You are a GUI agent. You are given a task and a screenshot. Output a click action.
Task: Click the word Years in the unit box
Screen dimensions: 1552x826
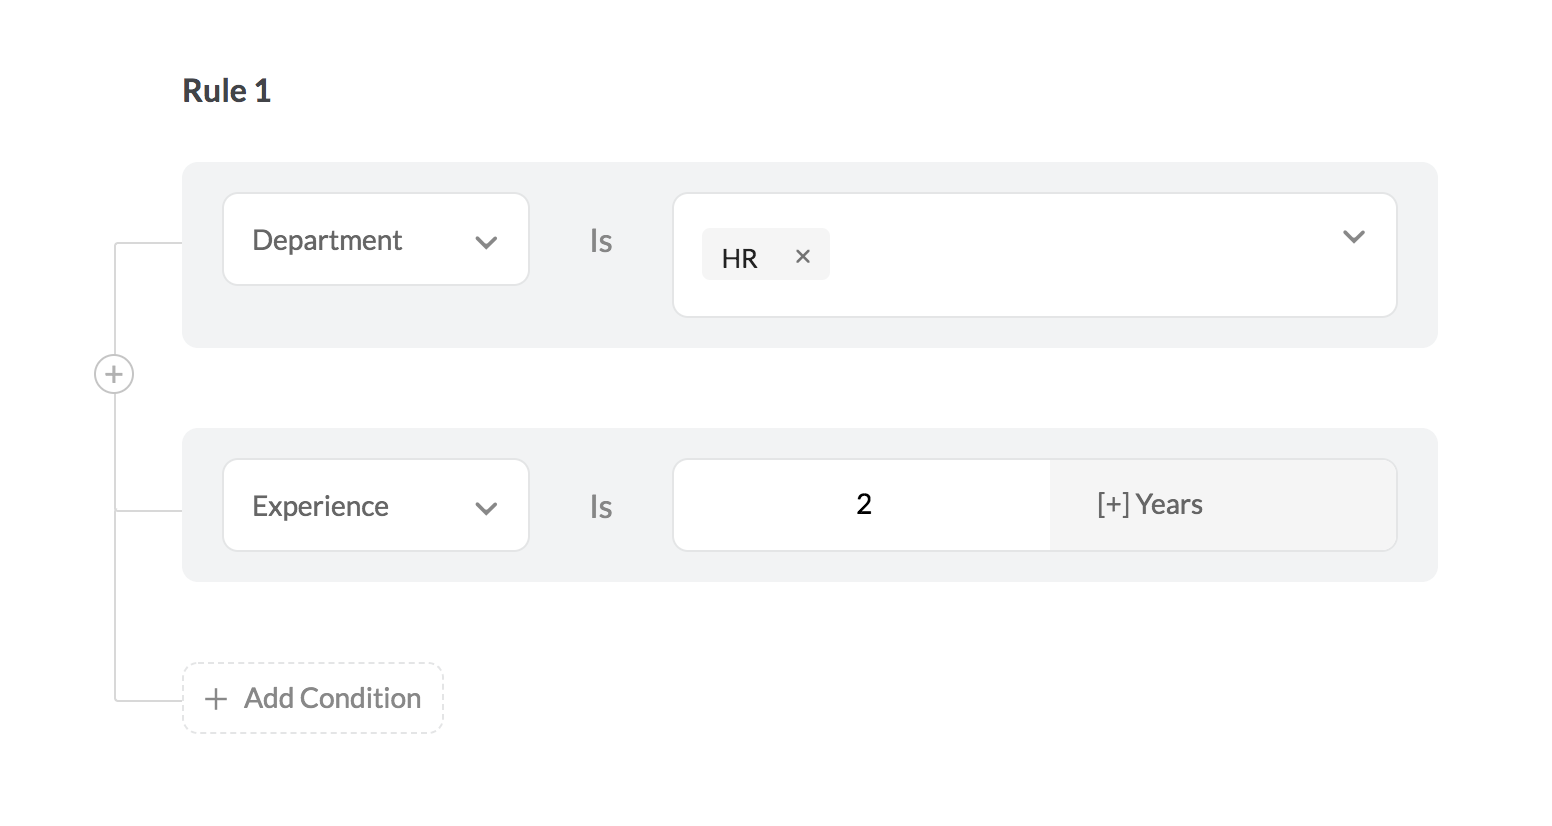(1169, 505)
